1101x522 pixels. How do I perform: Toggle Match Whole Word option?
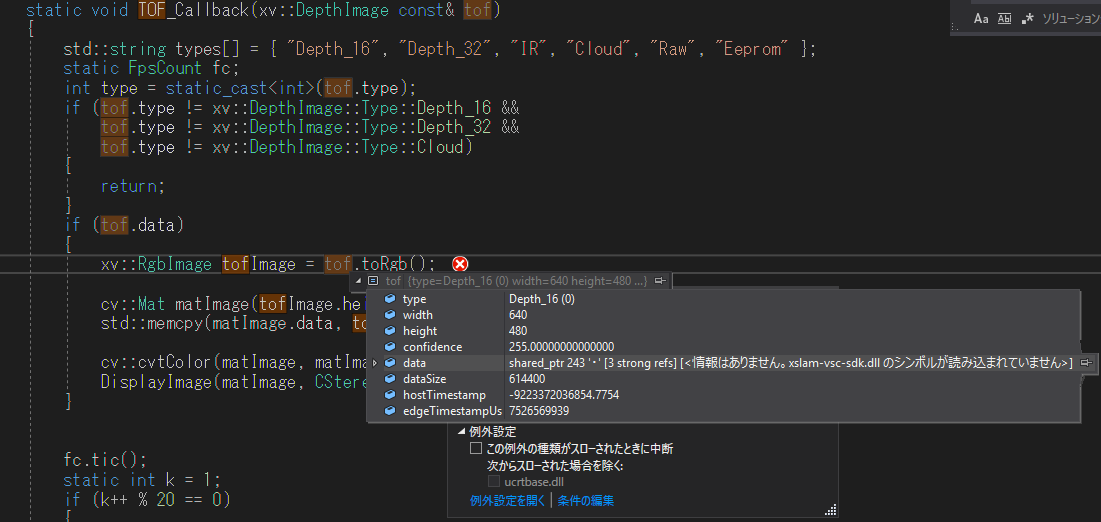coord(1004,19)
